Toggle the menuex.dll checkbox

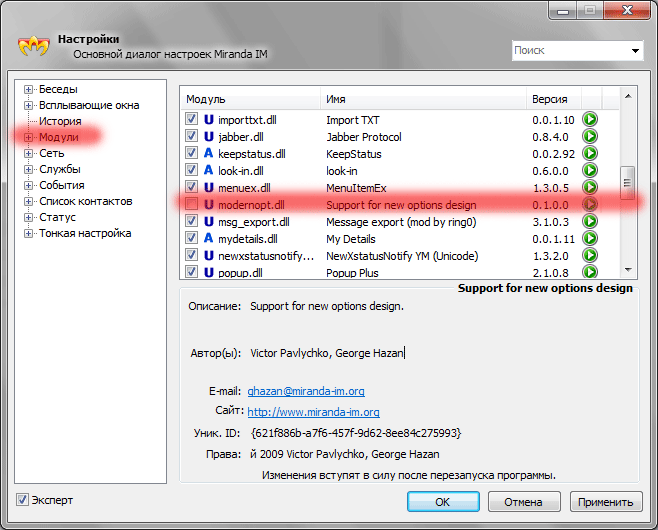[x=191, y=187]
